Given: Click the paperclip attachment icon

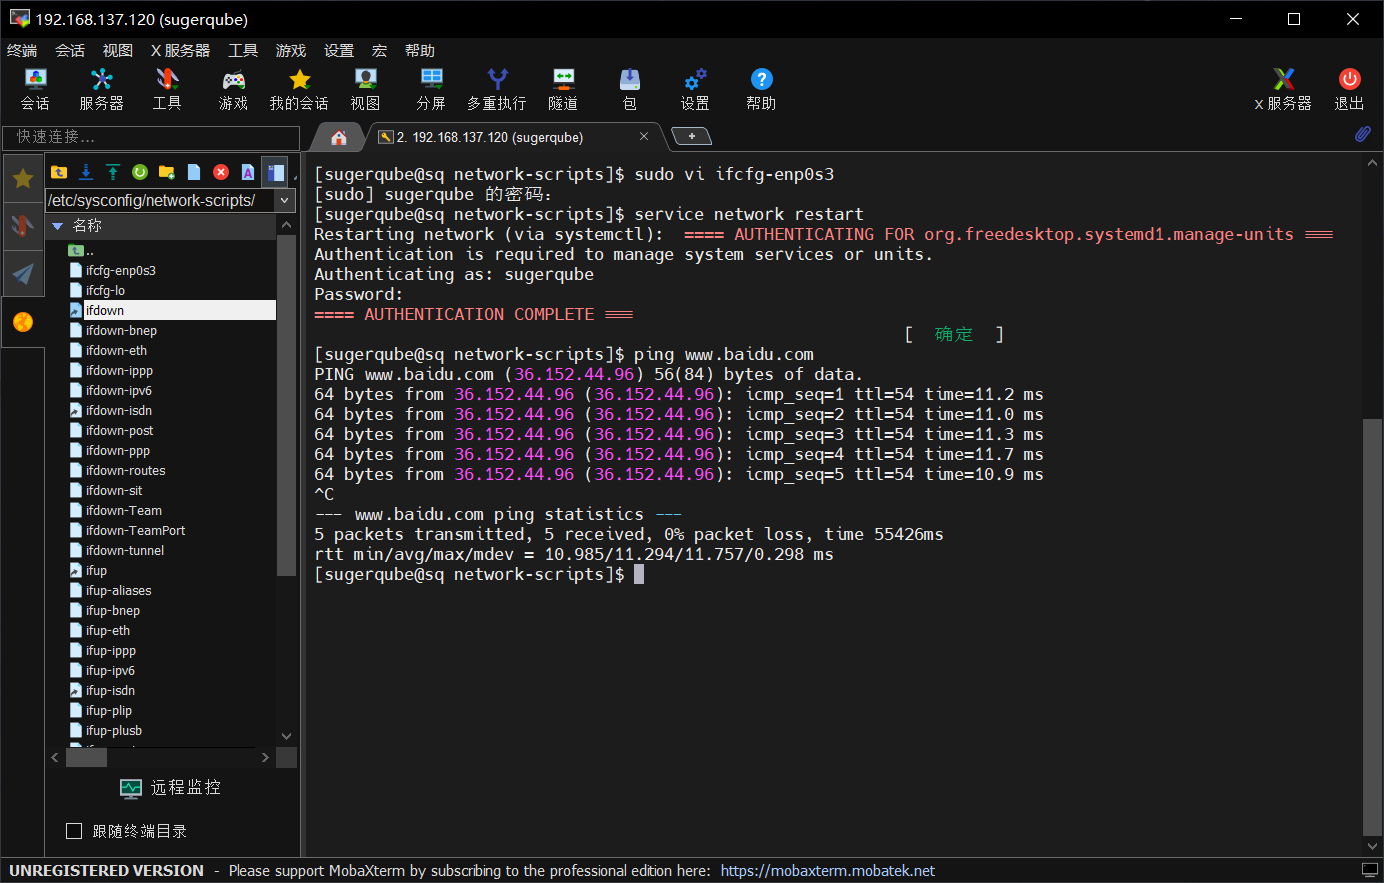Looking at the screenshot, I should (x=1362, y=134).
